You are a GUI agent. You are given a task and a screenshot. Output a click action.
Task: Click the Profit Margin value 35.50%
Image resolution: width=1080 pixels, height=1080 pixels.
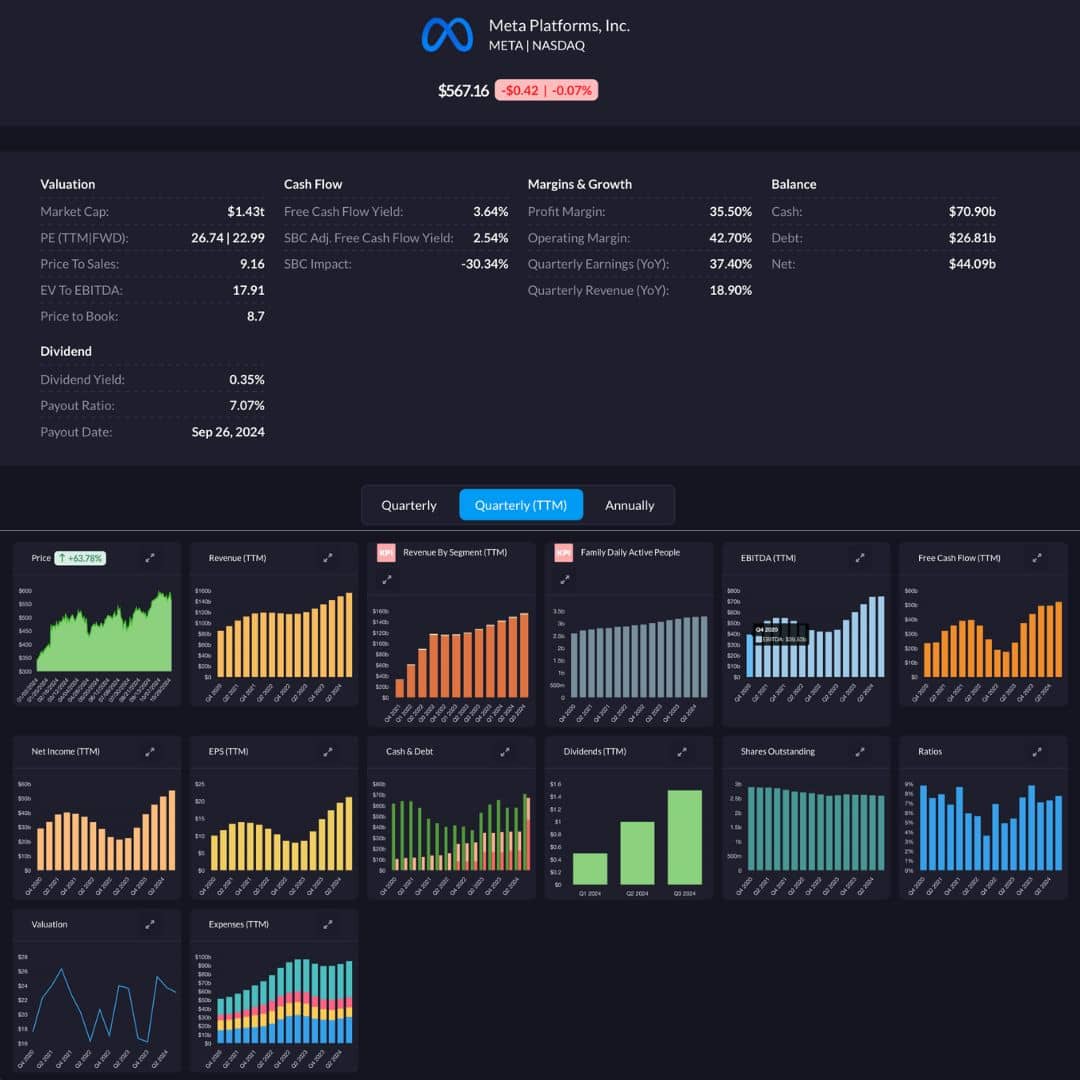pyautogui.click(x=731, y=211)
